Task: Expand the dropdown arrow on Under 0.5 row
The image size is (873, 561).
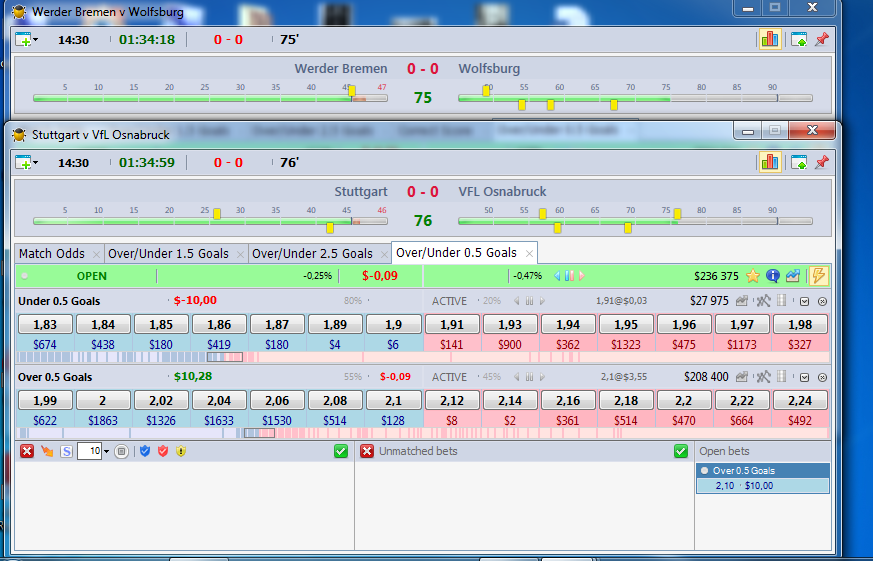Action: tap(804, 302)
